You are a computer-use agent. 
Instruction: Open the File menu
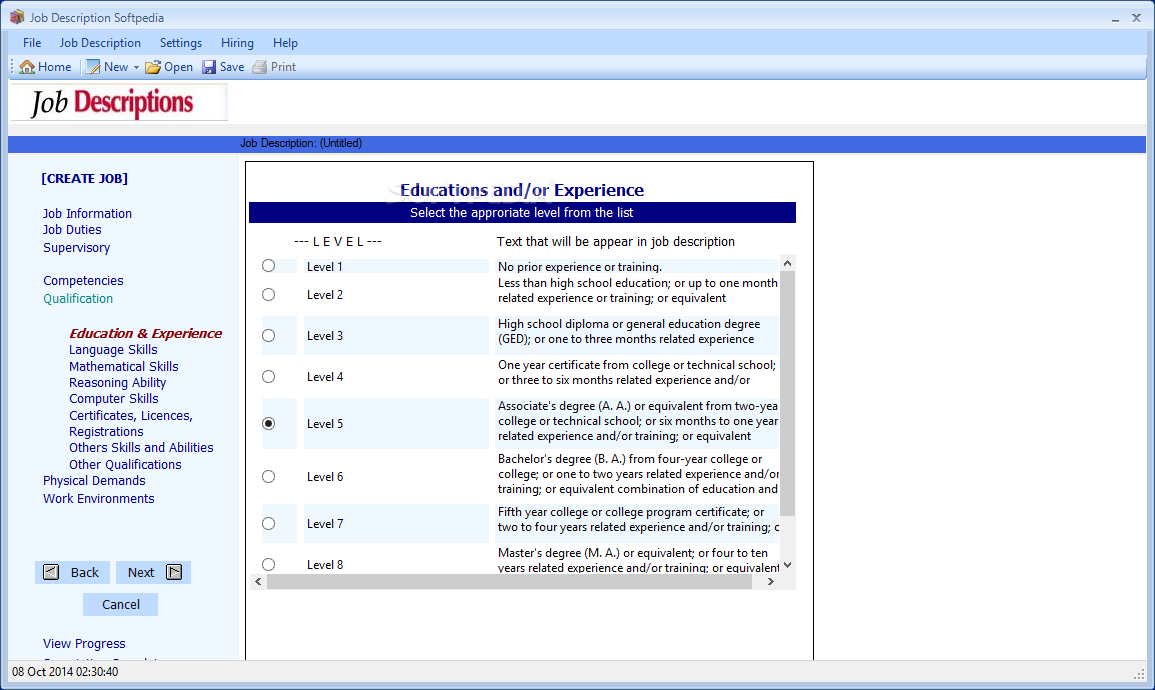(32, 43)
